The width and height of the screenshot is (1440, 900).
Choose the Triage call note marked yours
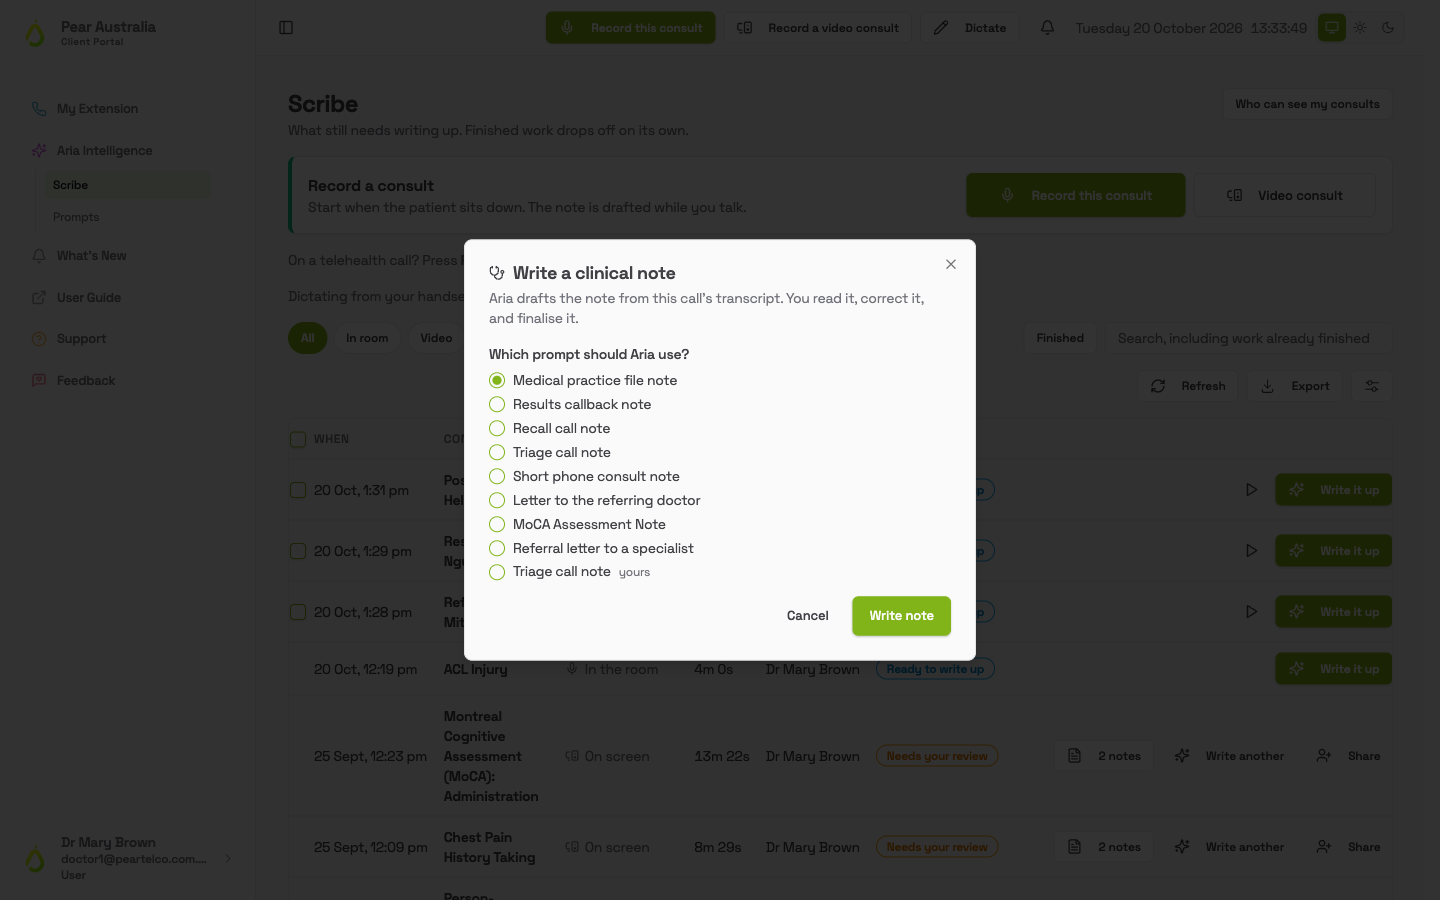[497, 572]
